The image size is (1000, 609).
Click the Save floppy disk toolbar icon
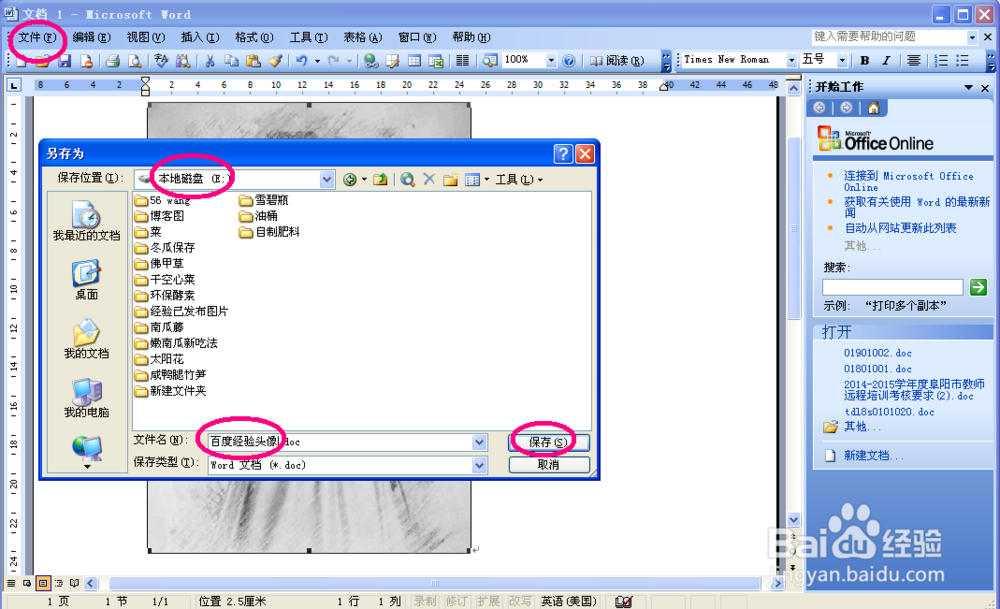[x=64, y=61]
